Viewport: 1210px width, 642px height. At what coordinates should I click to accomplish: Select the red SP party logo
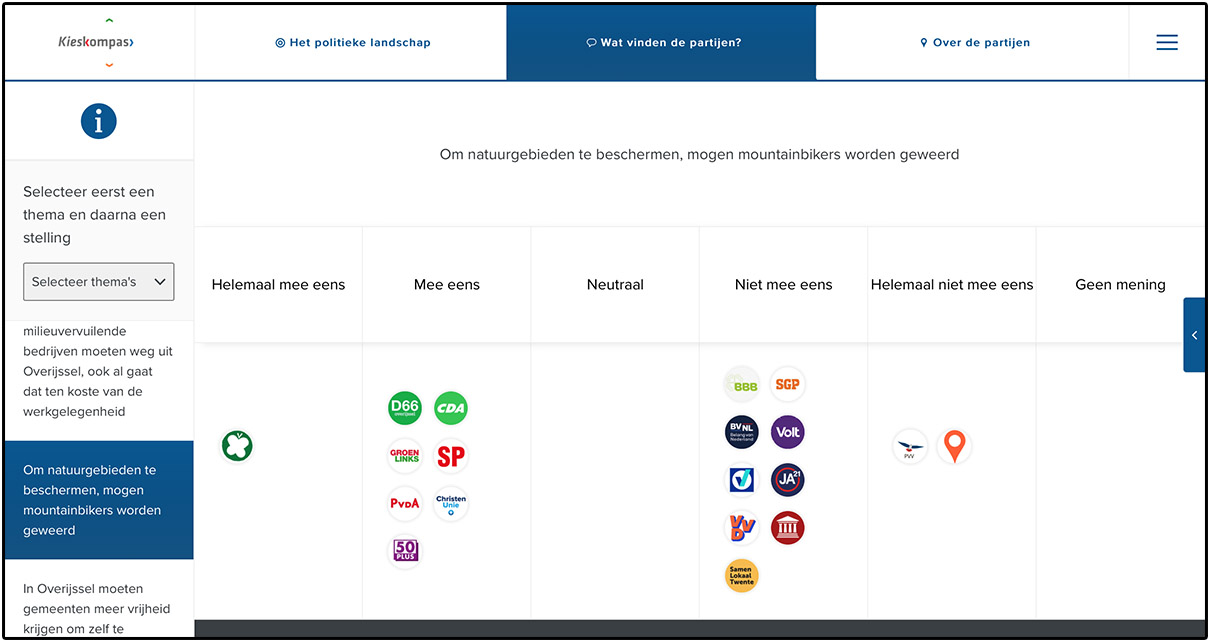point(451,456)
